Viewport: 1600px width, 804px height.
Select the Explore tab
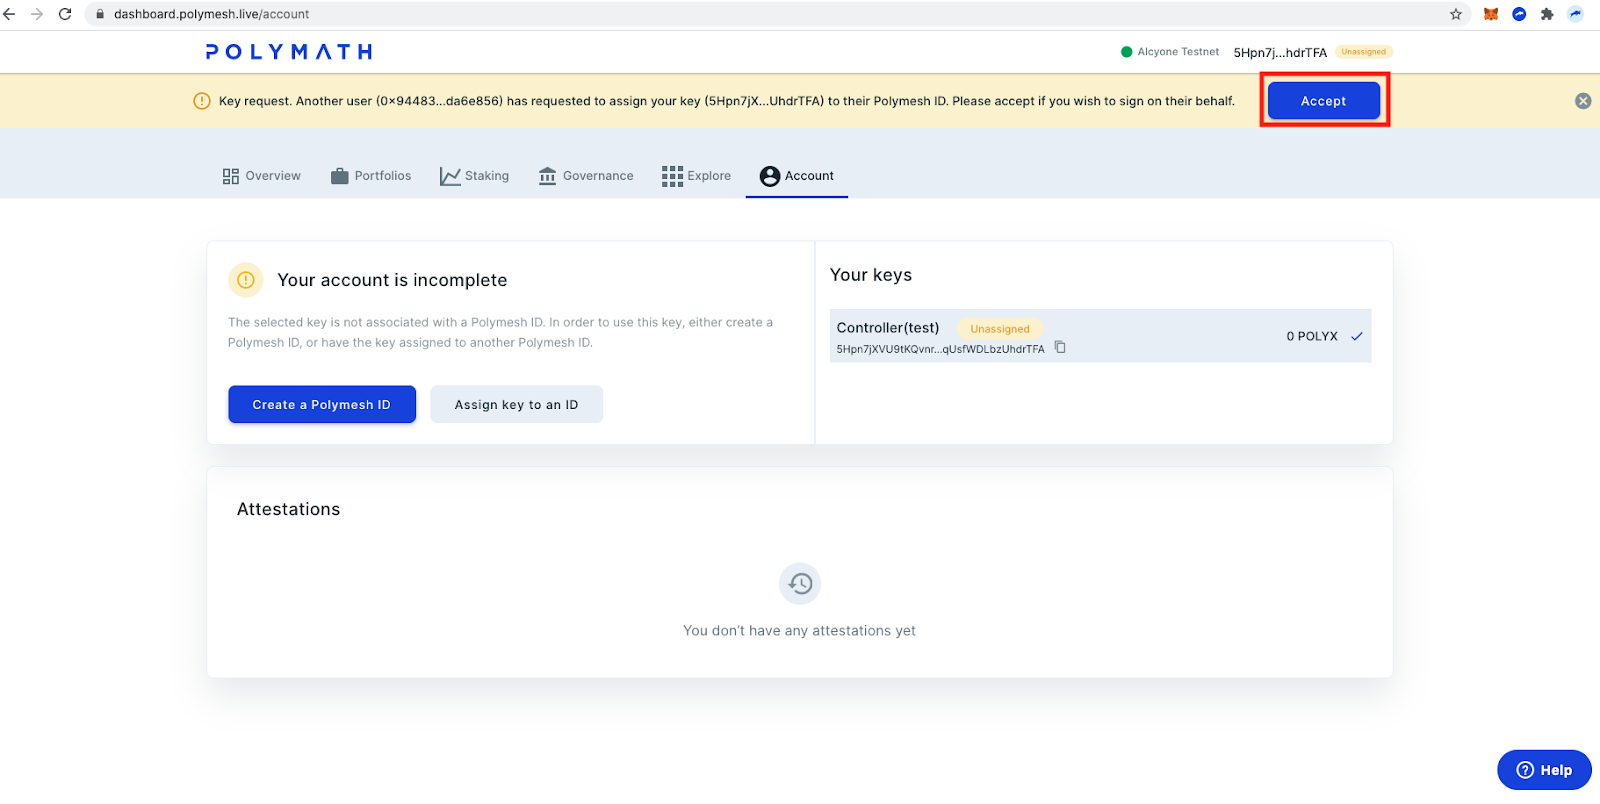696,176
